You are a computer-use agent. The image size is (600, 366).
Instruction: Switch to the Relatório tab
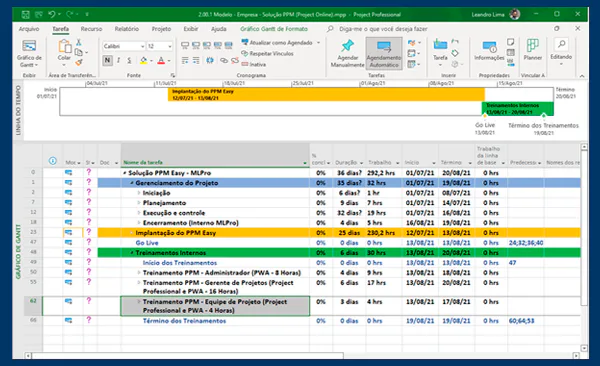click(127, 29)
